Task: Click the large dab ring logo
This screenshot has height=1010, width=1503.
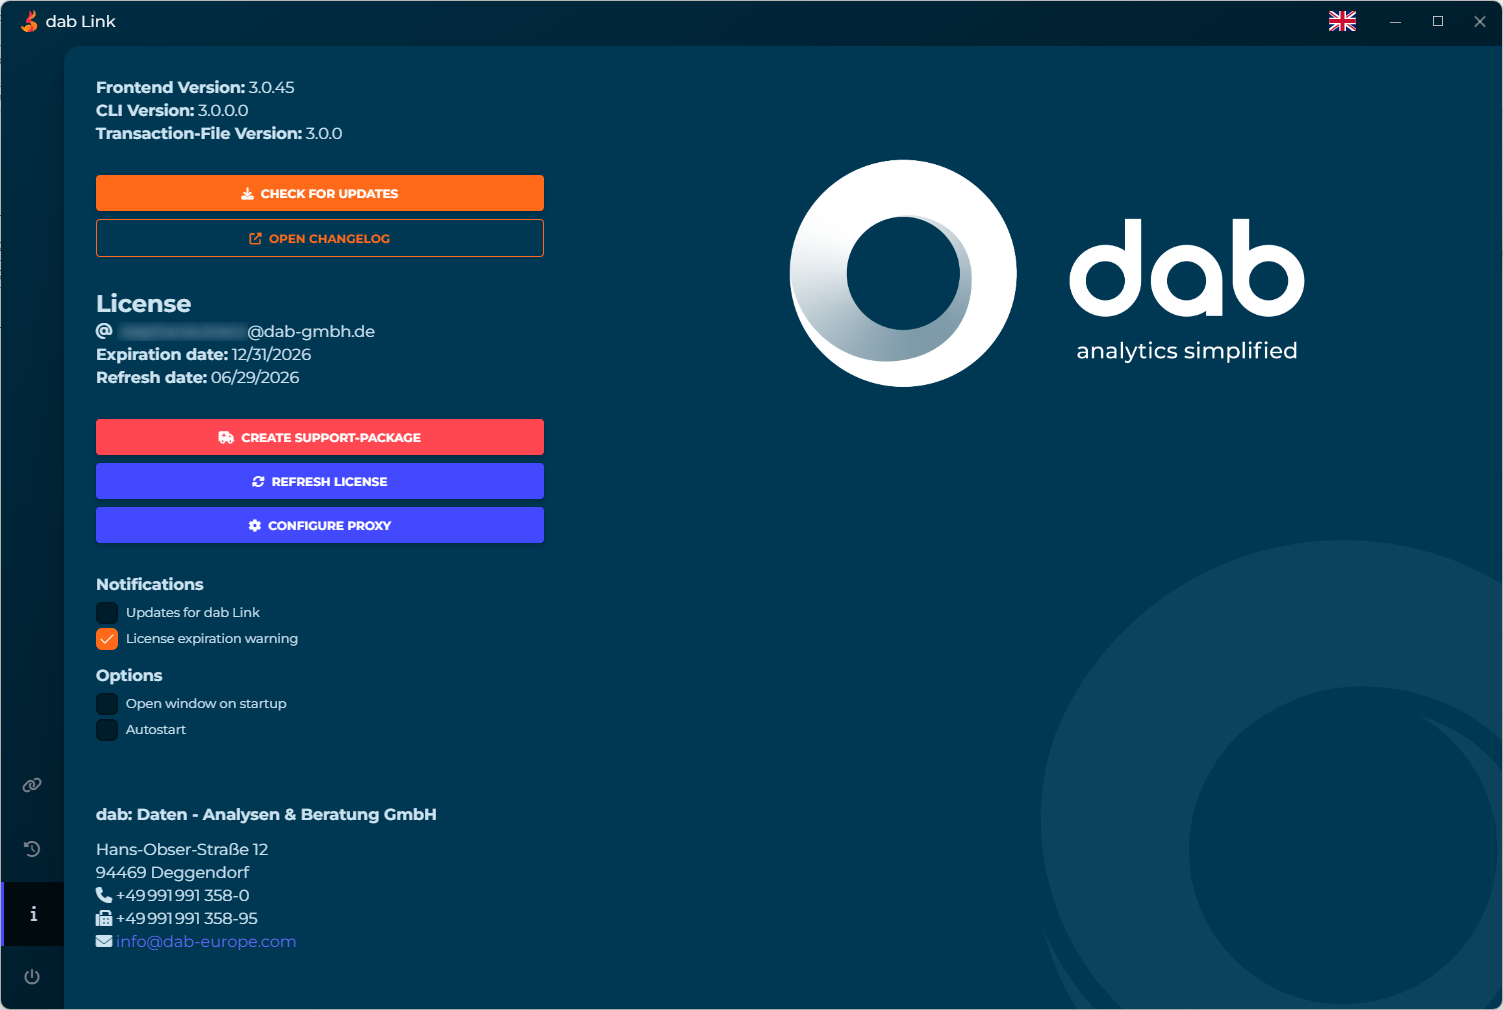Action: (x=903, y=273)
